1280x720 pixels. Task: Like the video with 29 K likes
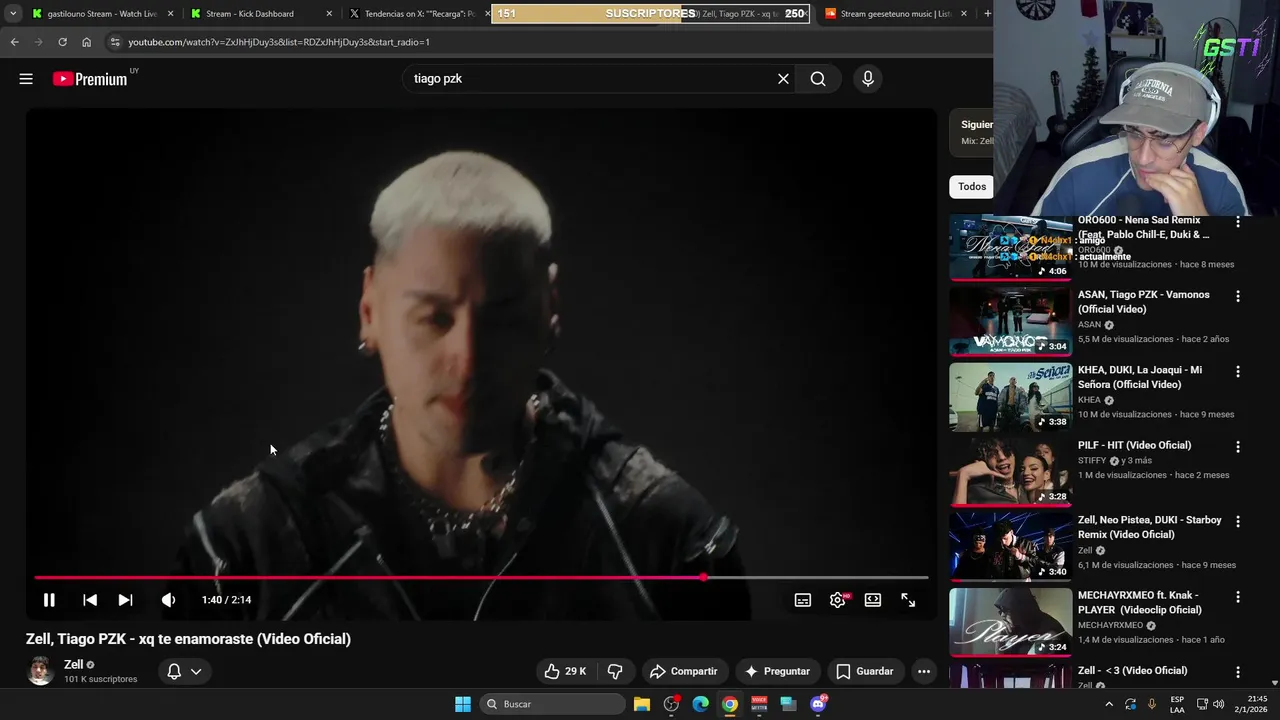tap(565, 671)
